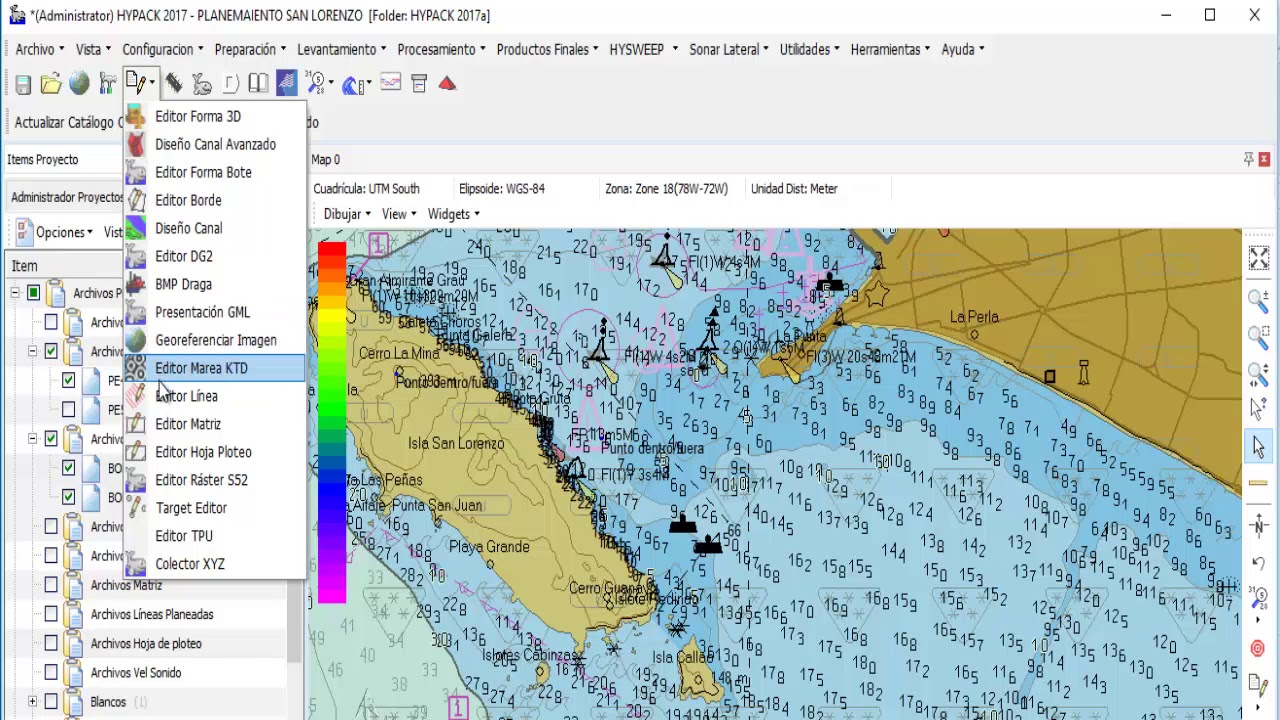Click Actualizar Catálogo button
Screen dimensions: 1280x720
click(68, 122)
